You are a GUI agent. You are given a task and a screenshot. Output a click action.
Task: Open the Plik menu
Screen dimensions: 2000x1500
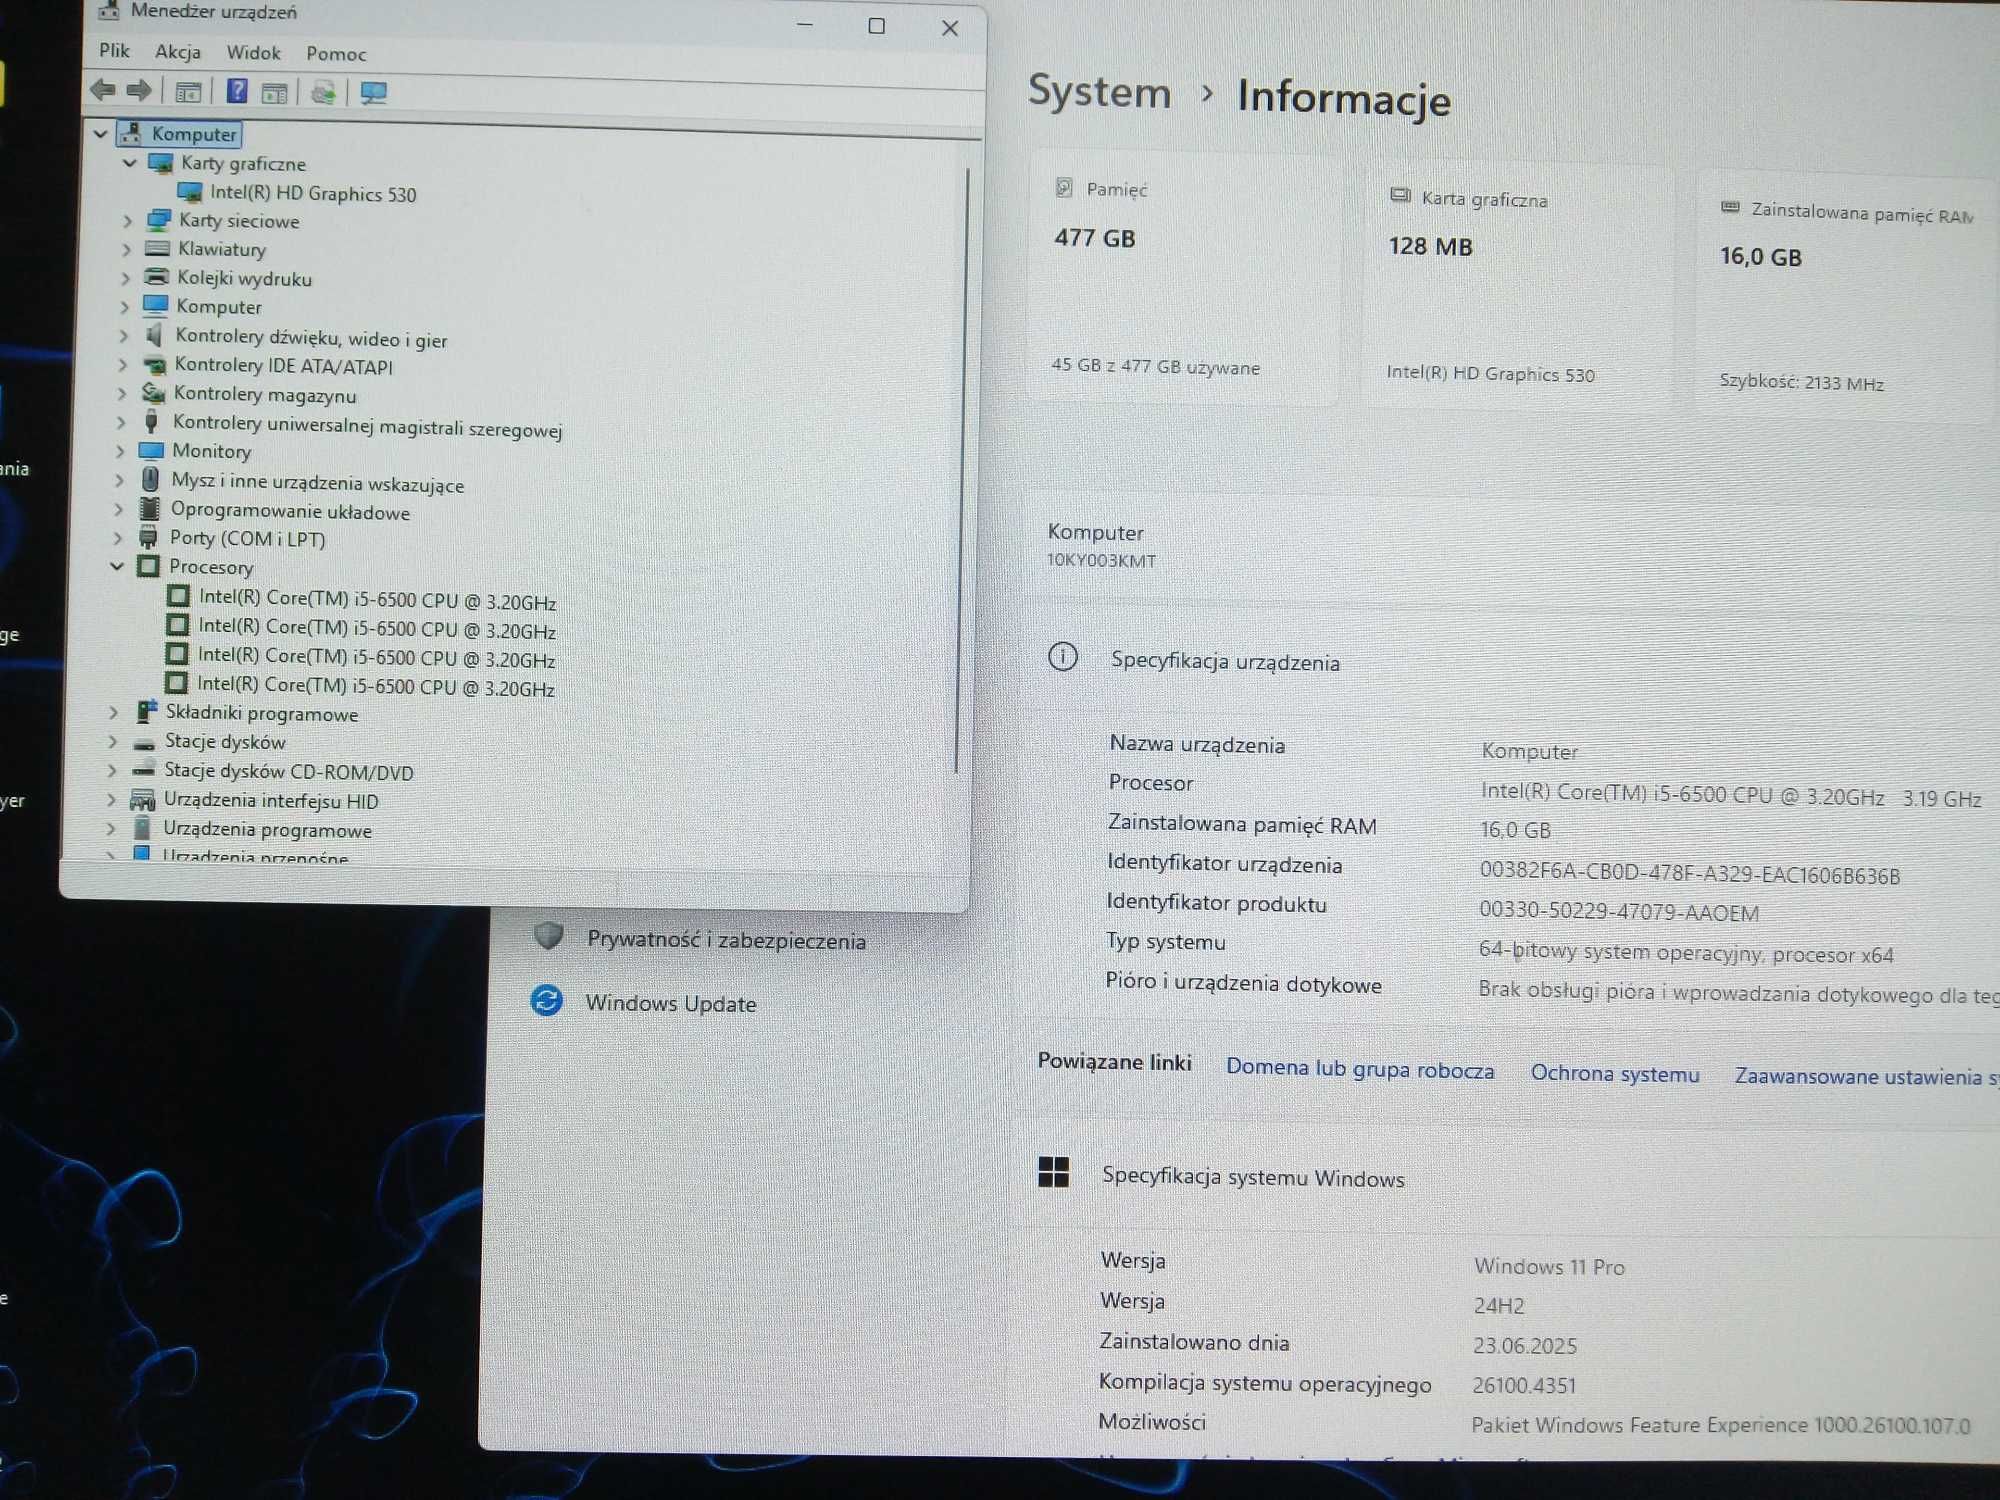click(x=114, y=50)
